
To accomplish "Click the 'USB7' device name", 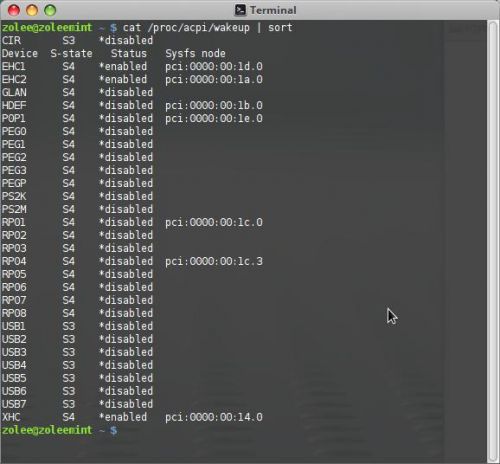I will [14, 404].
